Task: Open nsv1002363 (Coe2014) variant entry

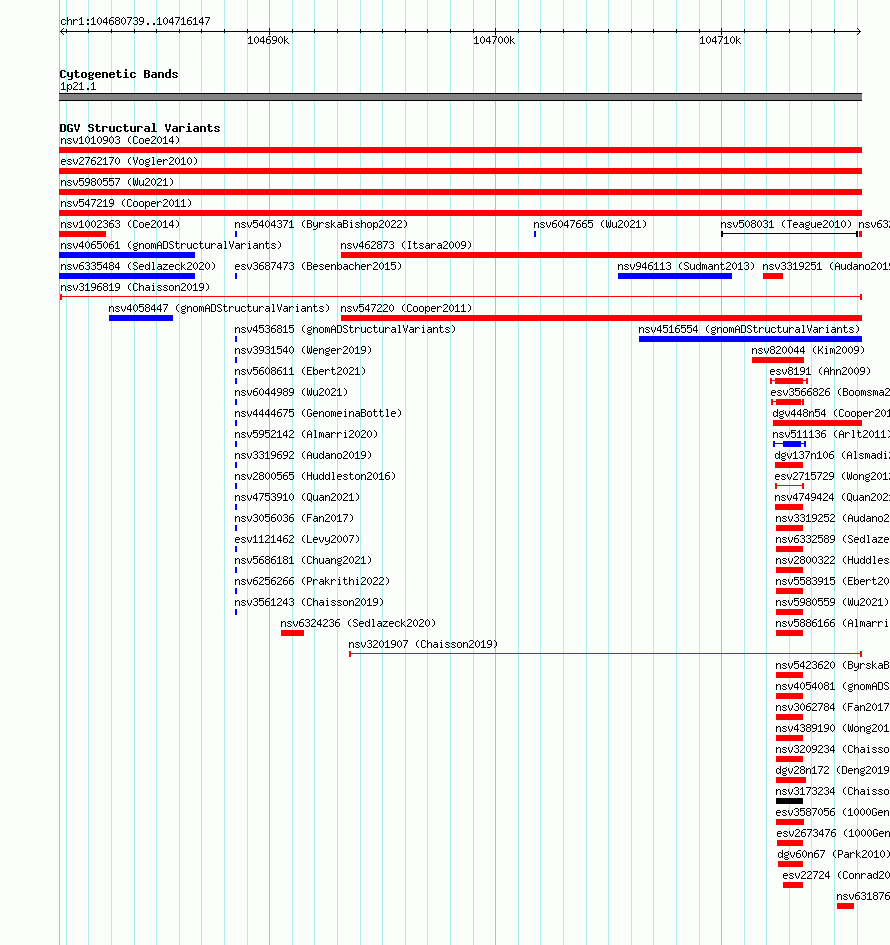Action: pyautogui.click(x=120, y=224)
